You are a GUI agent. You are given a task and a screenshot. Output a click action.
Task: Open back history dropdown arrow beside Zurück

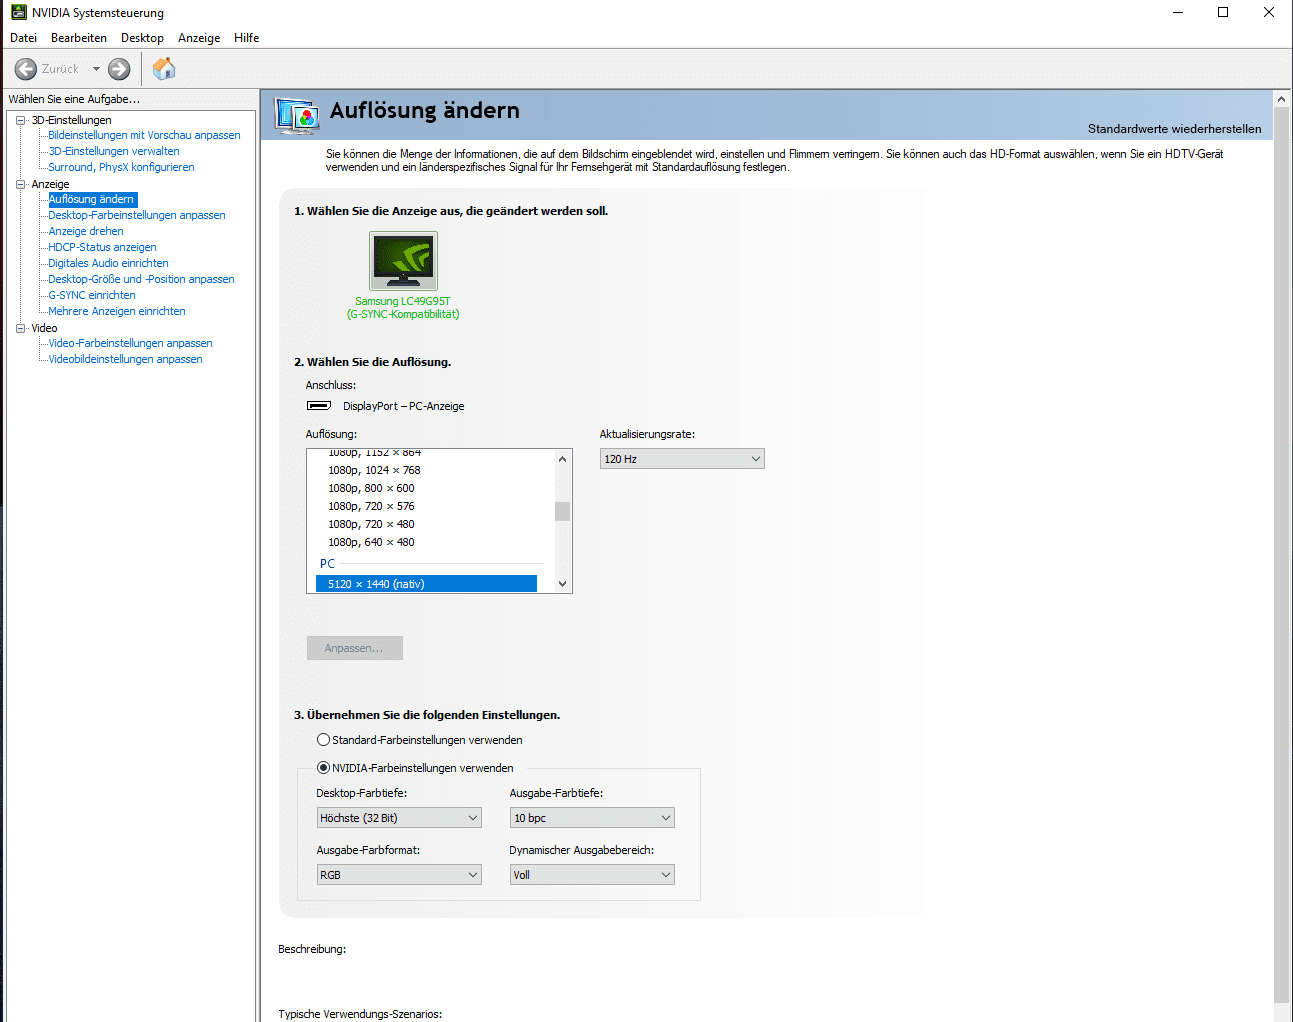(x=96, y=69)
